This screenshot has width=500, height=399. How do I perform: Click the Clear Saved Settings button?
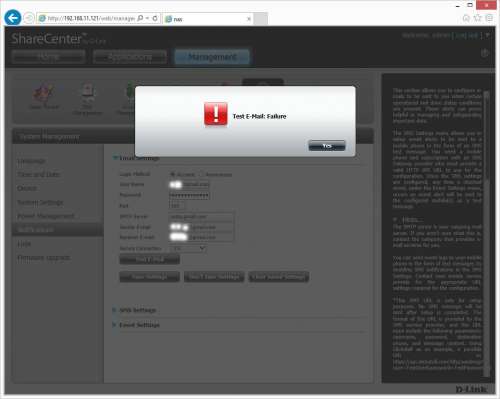point(278,277)
